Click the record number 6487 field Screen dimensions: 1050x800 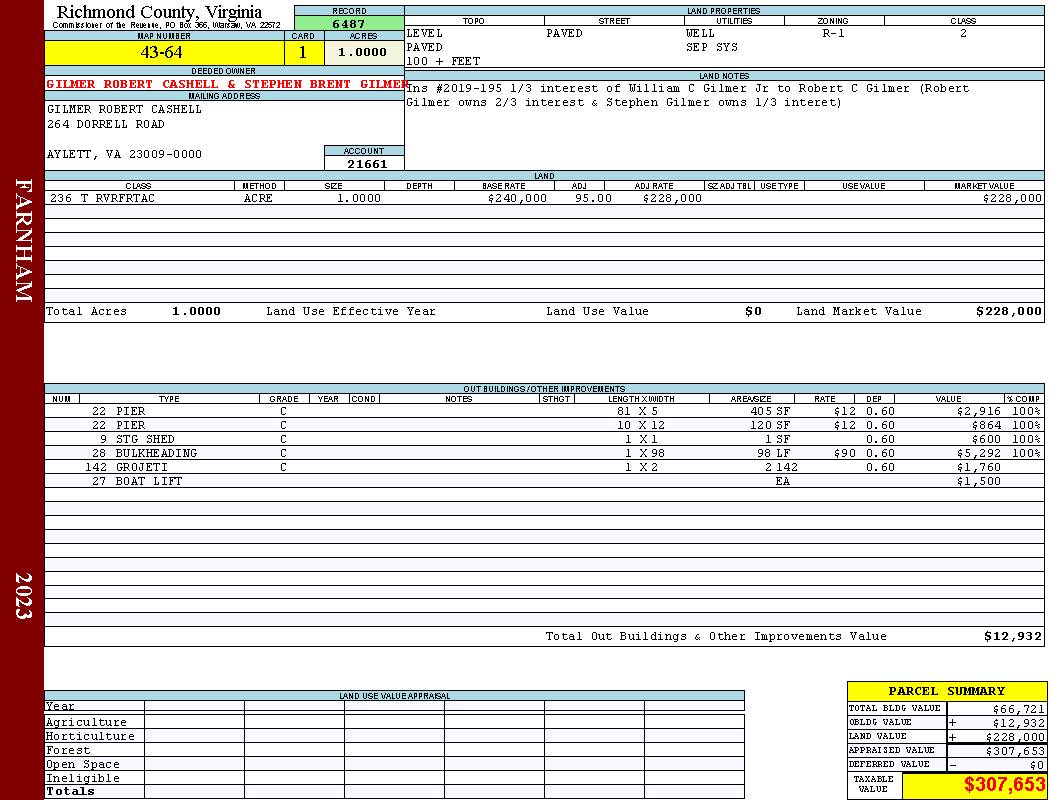coord(349,23)
